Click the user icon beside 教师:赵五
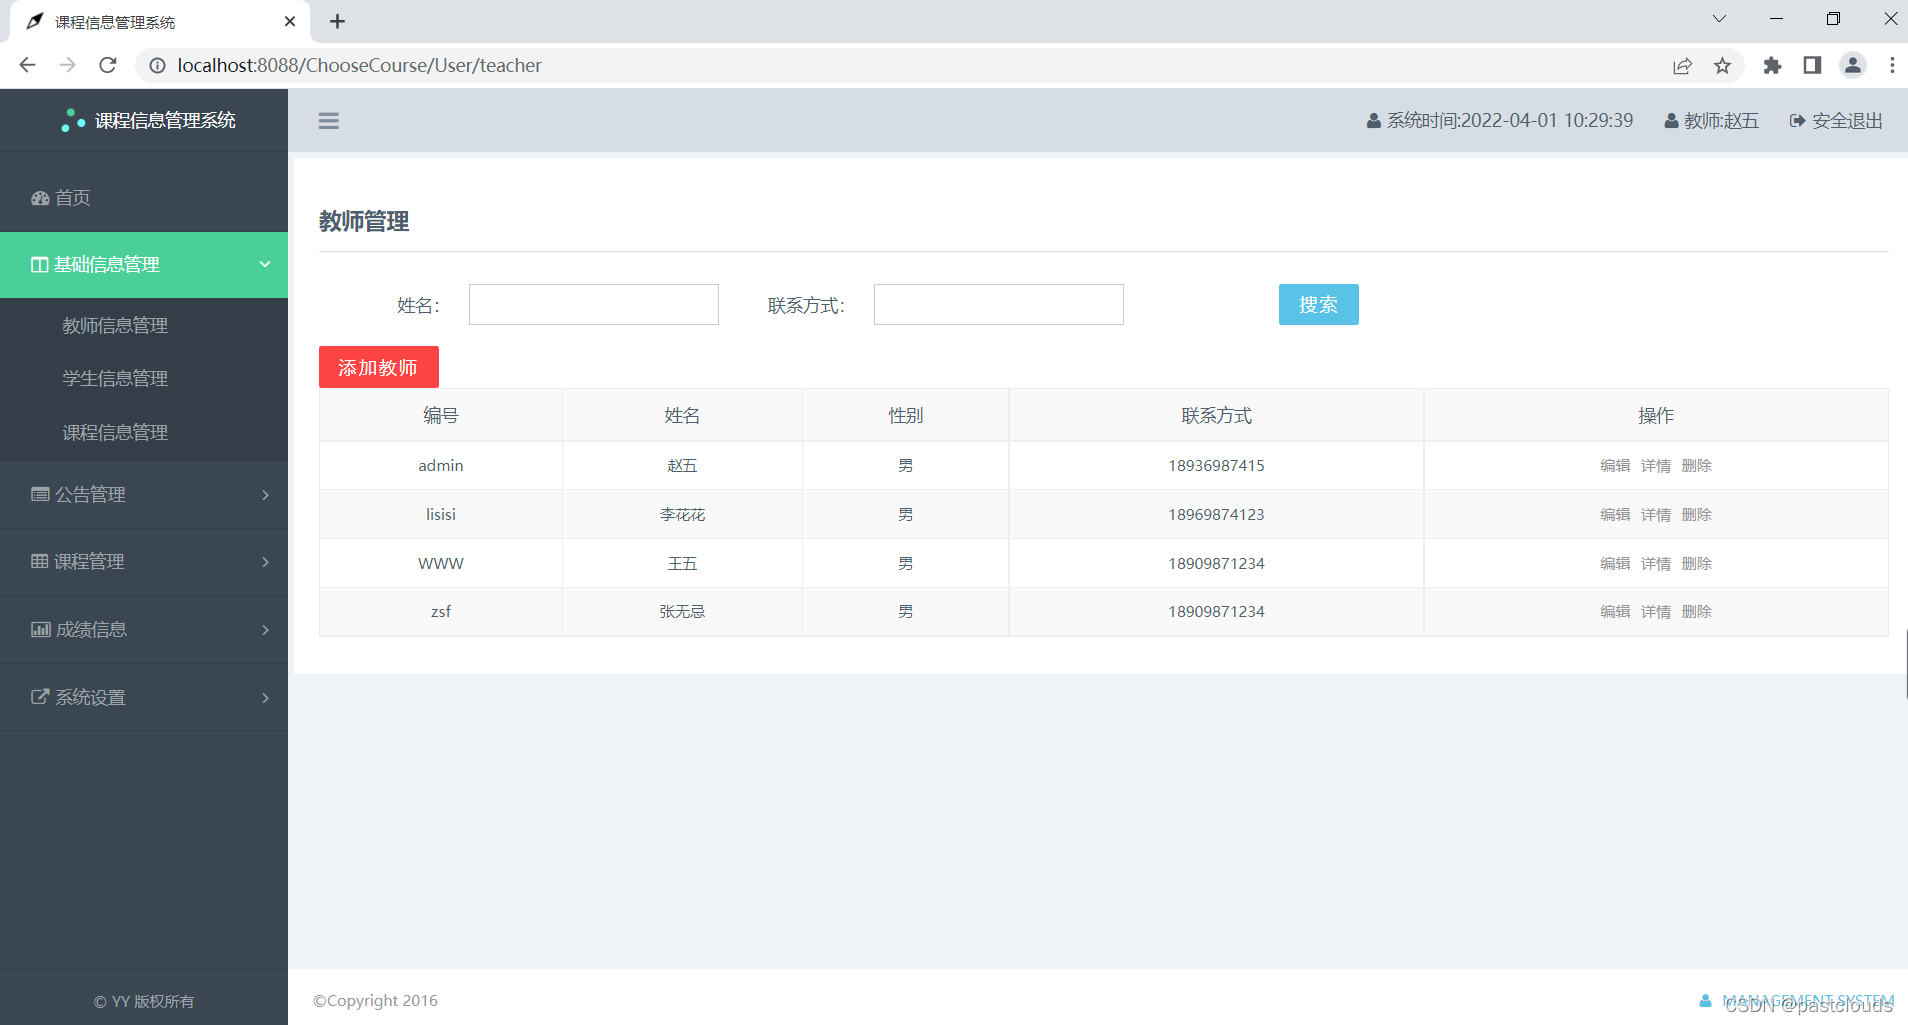 coord(1671,120)
